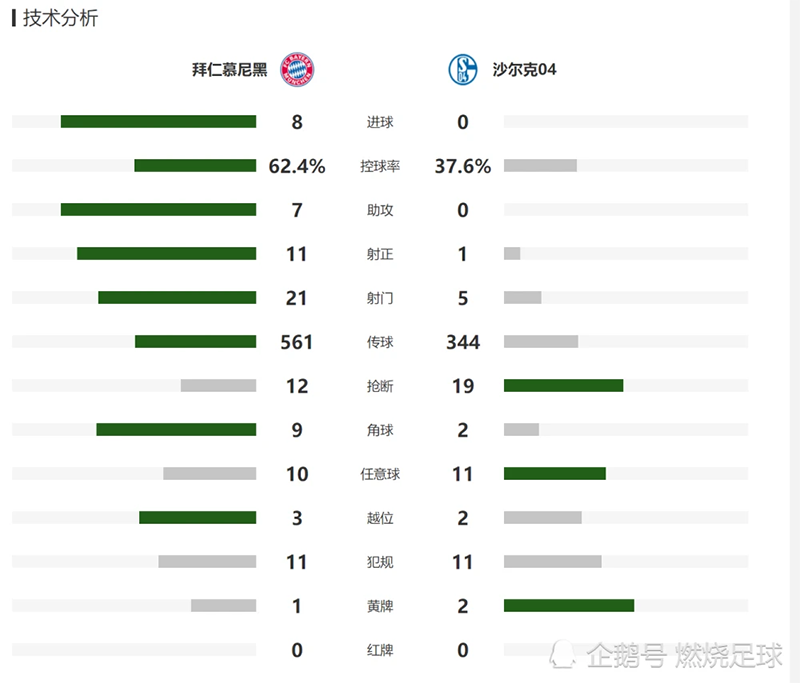The image size is (800, 683).
Task: Click the 射门 stat label
Action: point(380,298)
